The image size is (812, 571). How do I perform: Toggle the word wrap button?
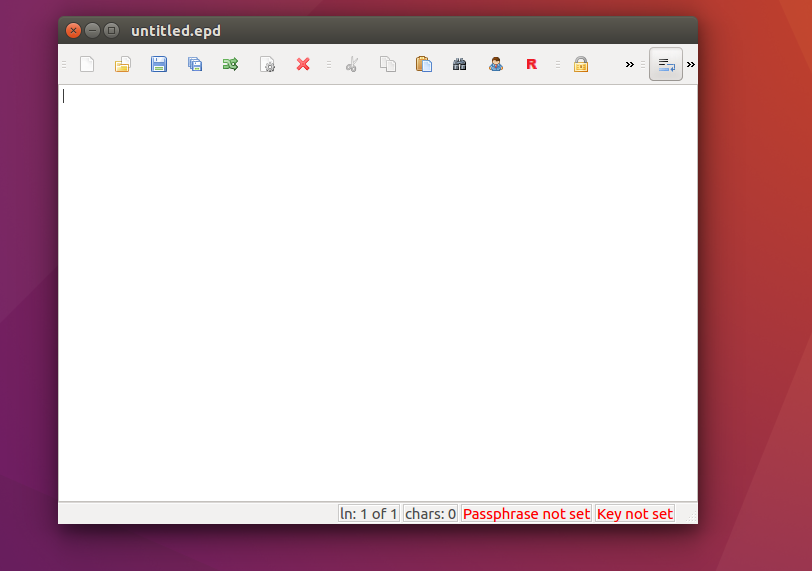click(666, 64)
